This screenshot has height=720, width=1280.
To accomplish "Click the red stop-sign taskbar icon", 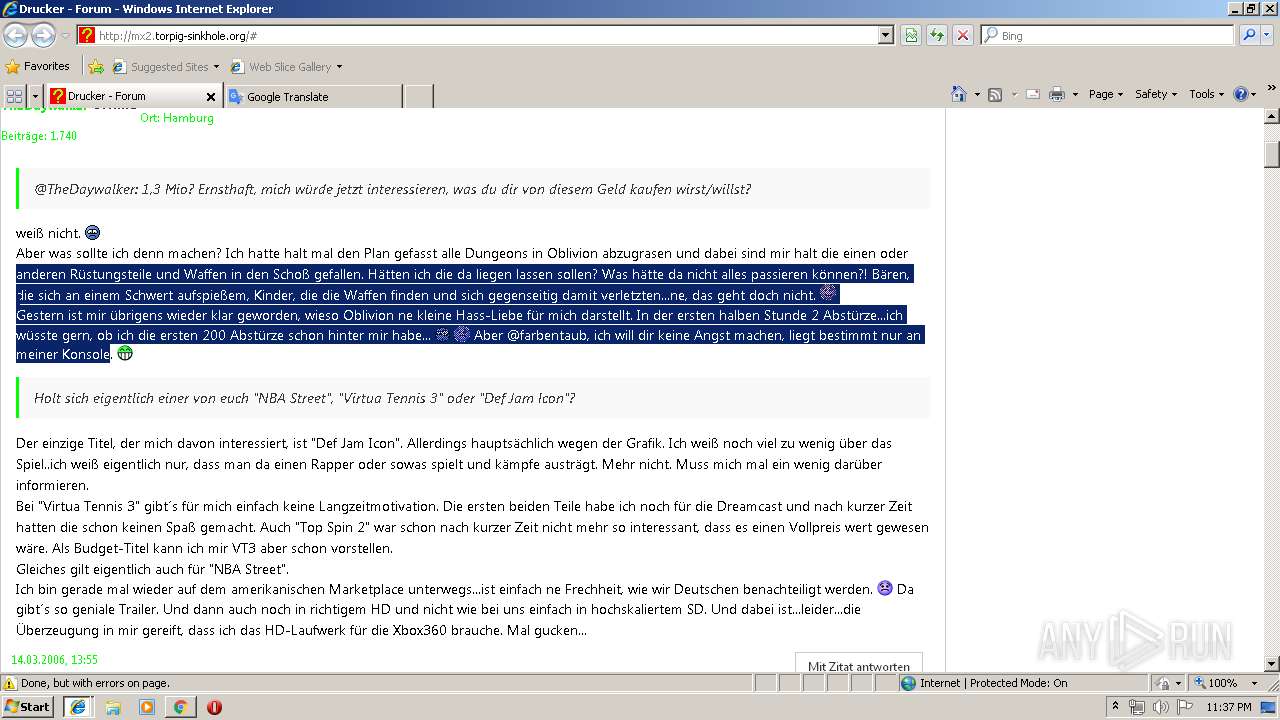I will (214, 707).
